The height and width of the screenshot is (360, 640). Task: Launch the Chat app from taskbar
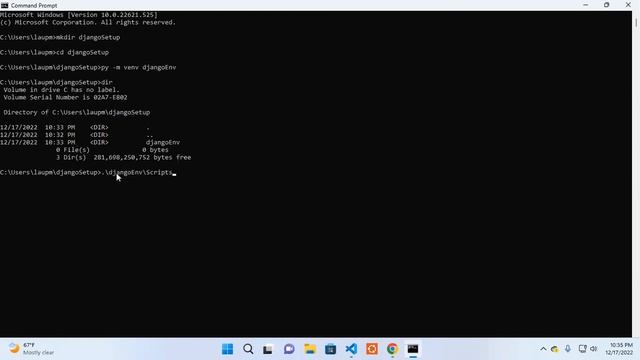pyautogui.click(x=289, y=349)
